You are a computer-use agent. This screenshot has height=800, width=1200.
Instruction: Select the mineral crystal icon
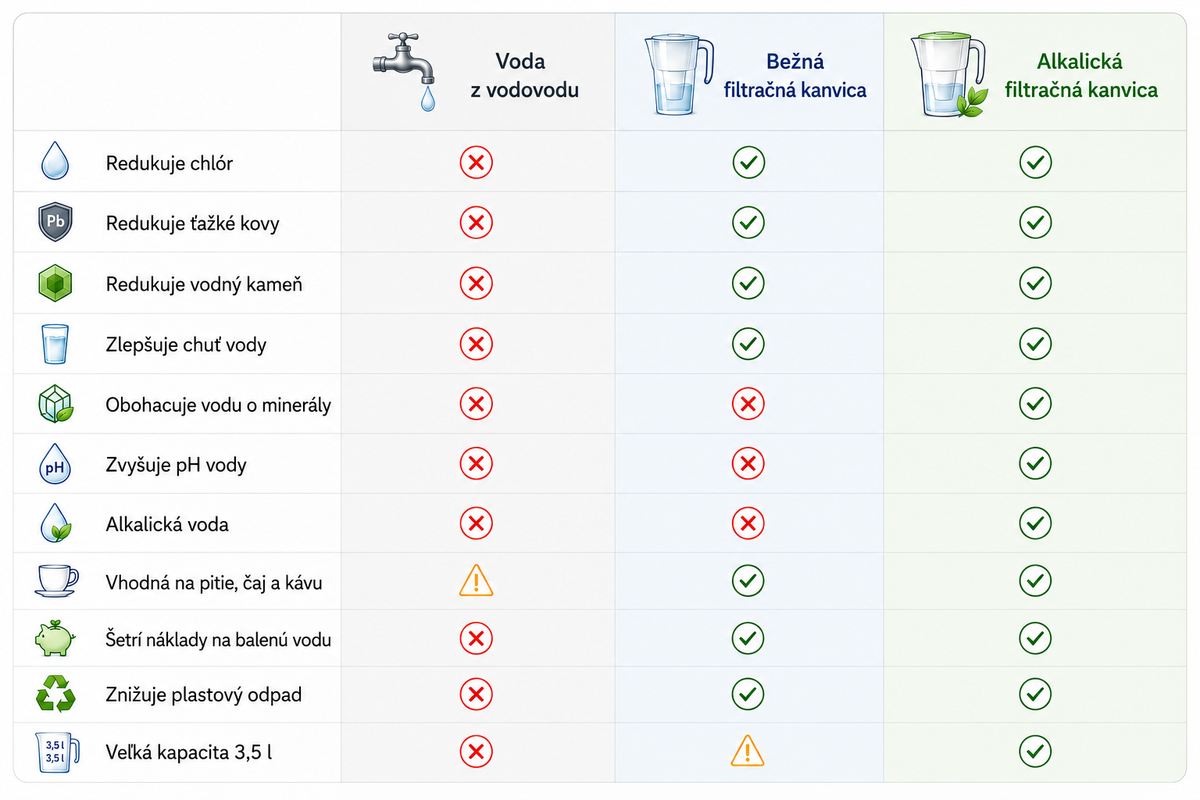[x=55, y=405]
